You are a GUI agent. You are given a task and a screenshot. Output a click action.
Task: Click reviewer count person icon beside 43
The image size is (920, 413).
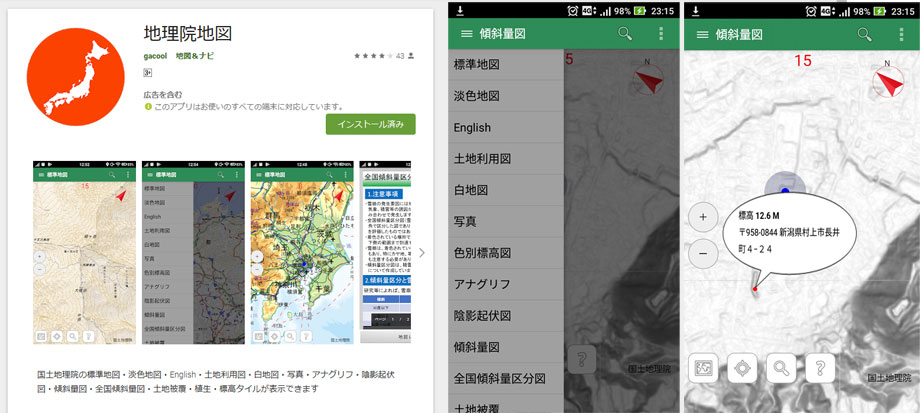tap(411, 56)
